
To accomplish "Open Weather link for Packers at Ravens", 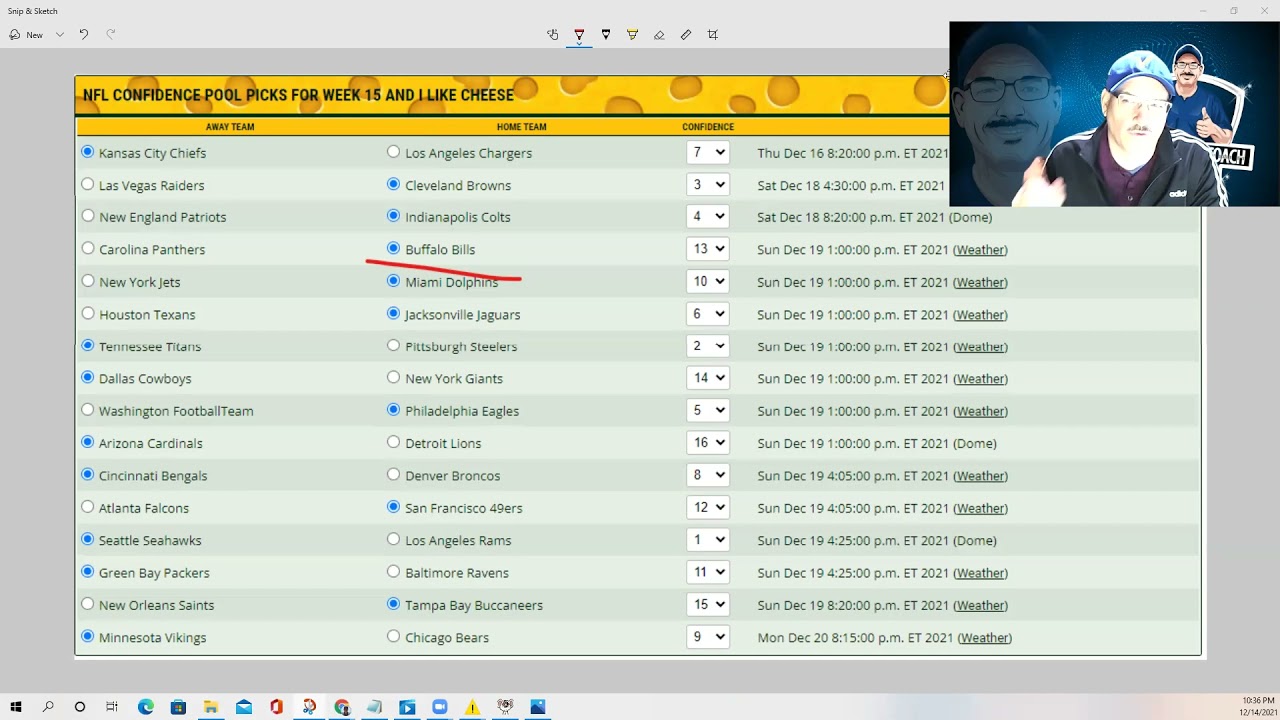I will coord(980,573).
